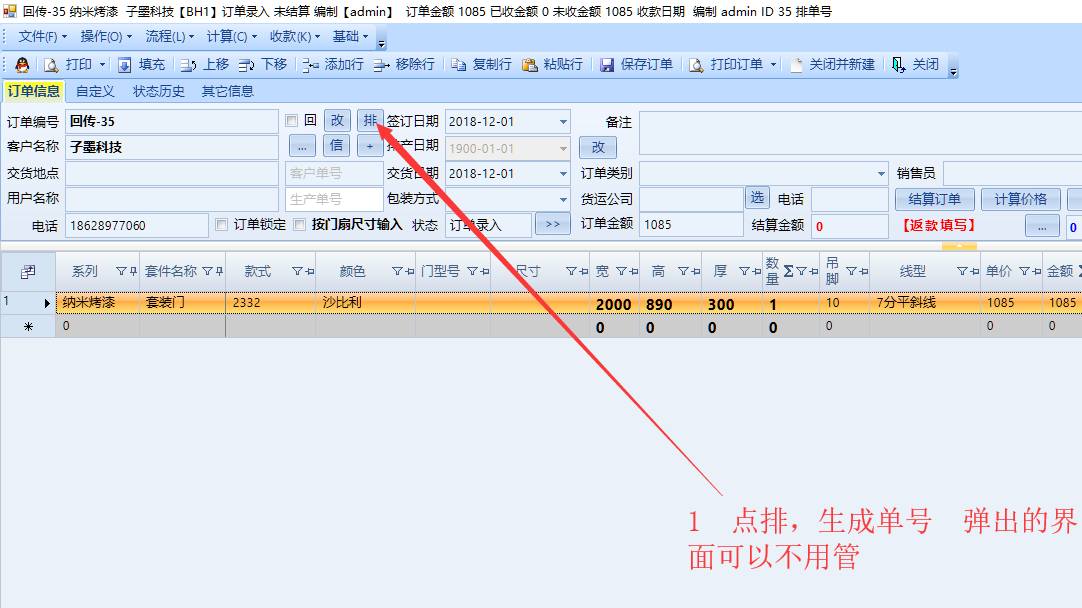This screenshot has height=608, width=1082.
Task: Save the order with 保存订单
Action: (x=636, y=65)
